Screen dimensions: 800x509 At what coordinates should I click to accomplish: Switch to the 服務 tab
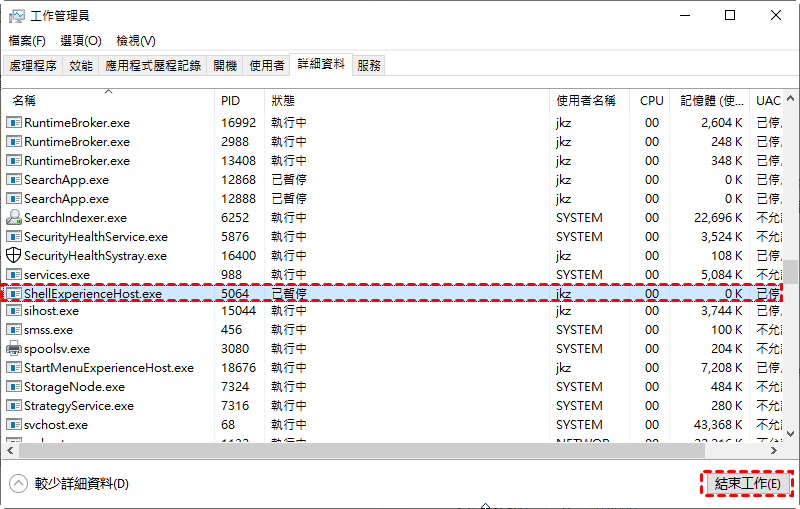tap(369, 65)
